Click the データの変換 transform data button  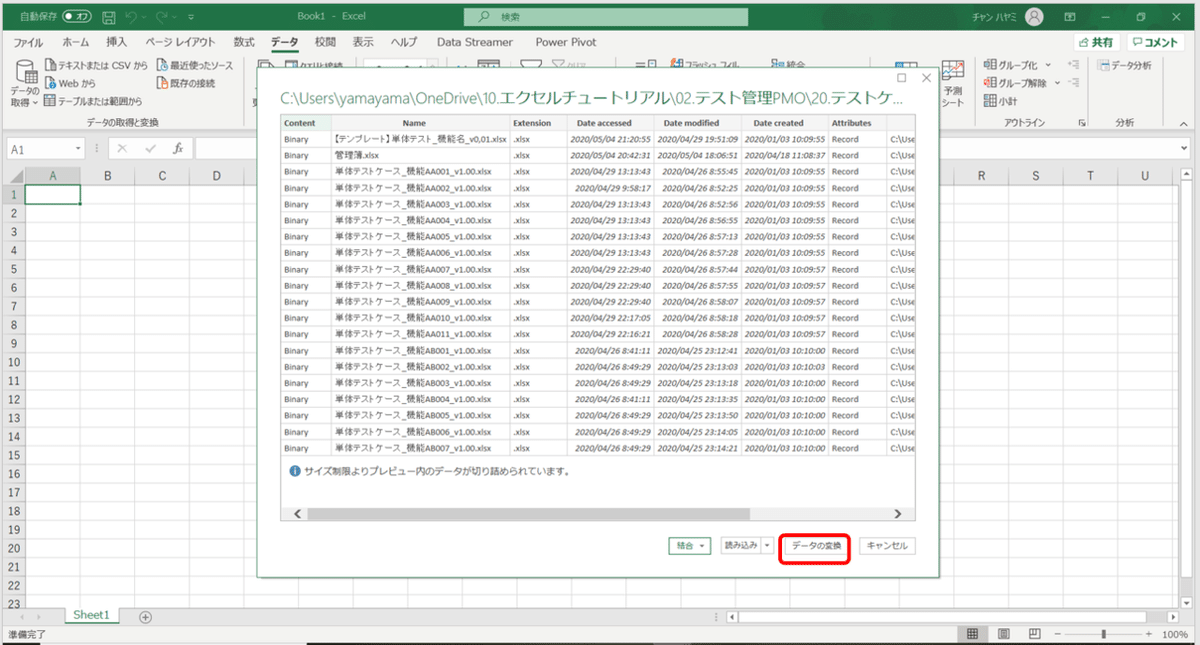[x=815, y=546]
